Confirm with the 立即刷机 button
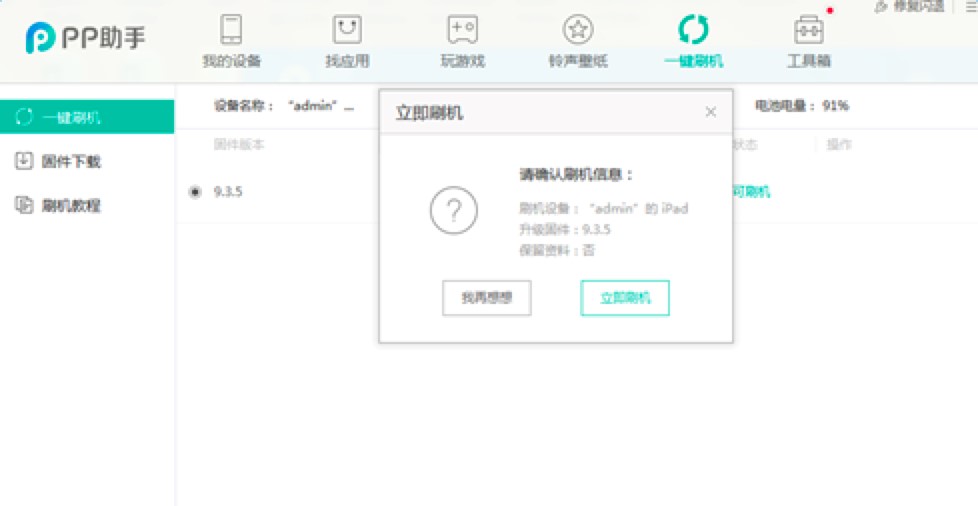 pyautogui.click(x=625, y=298)
